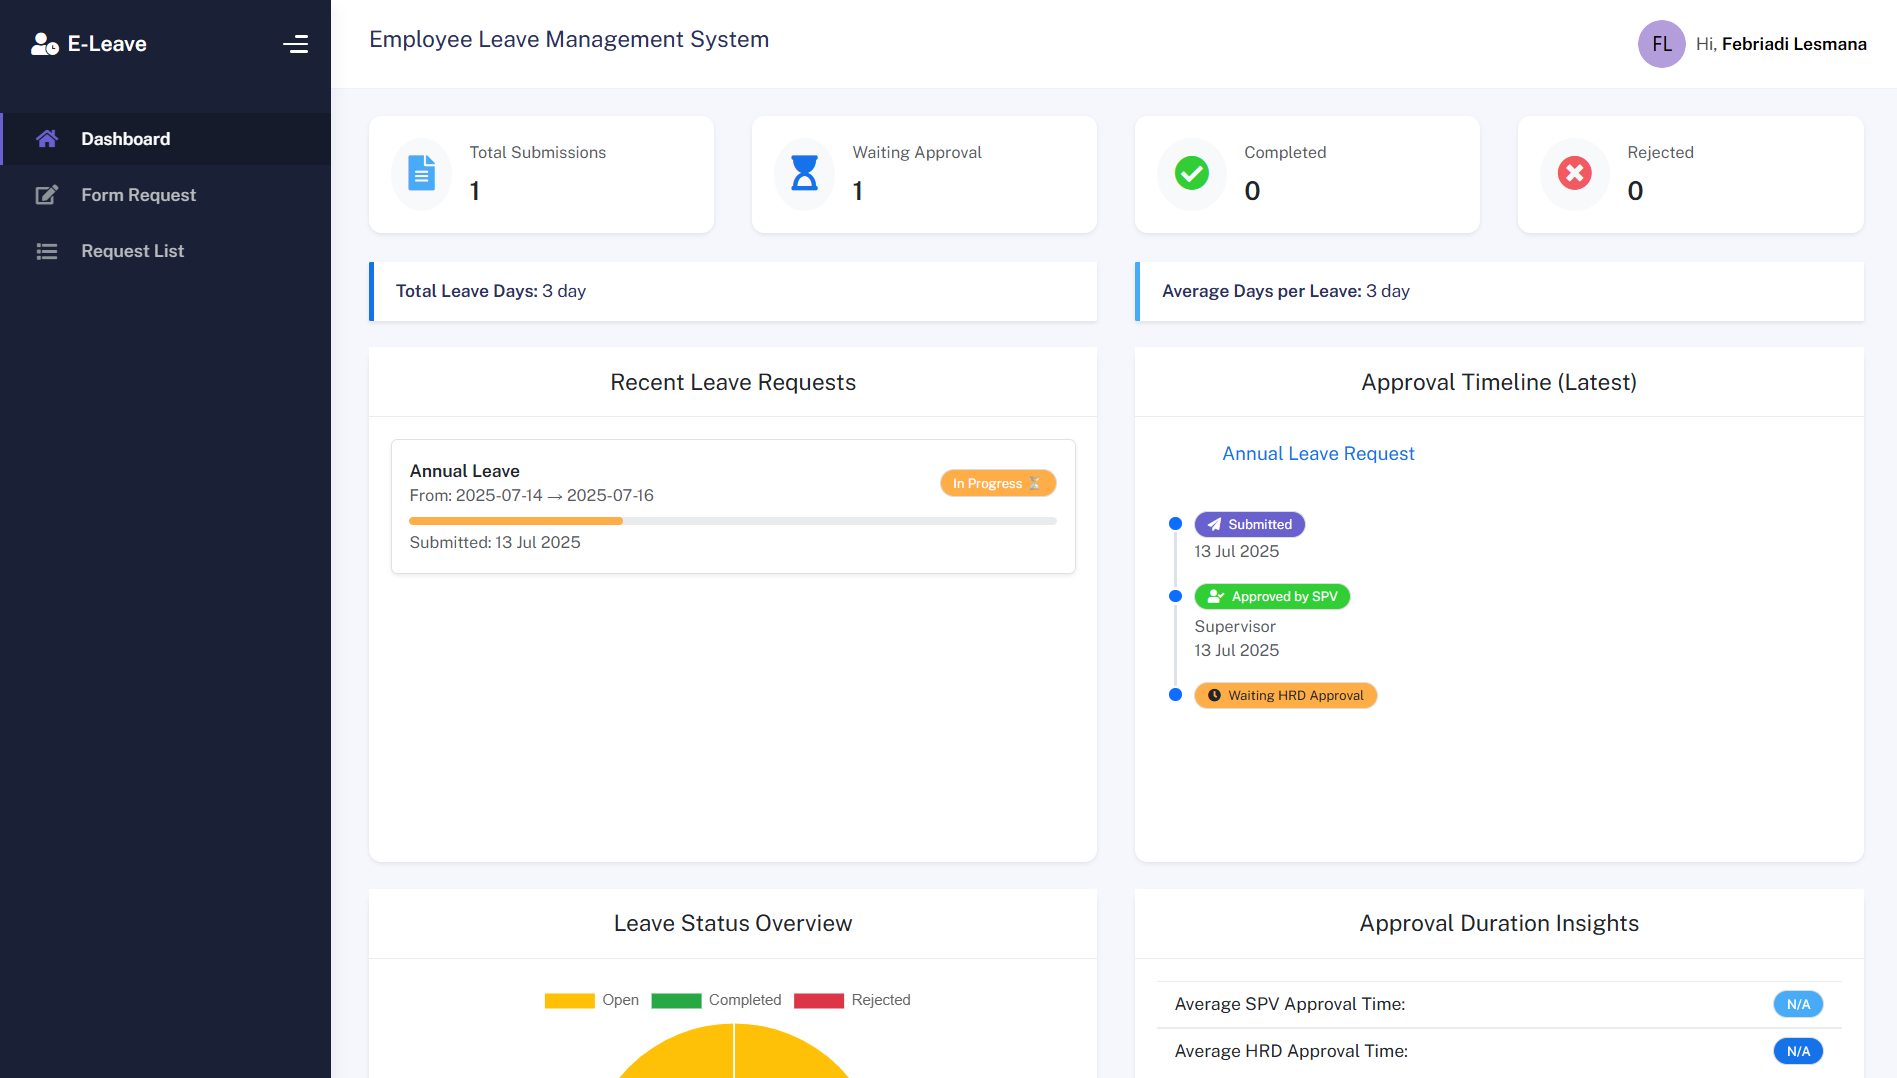Click the Completed green checkmark icon
1897x1078 pixels.
1191,173
